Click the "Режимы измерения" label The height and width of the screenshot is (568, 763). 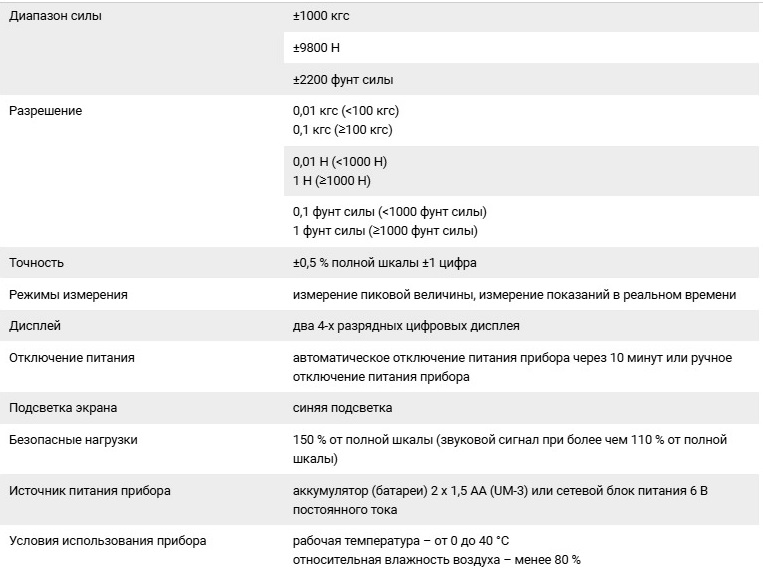(x=68, y=295)
